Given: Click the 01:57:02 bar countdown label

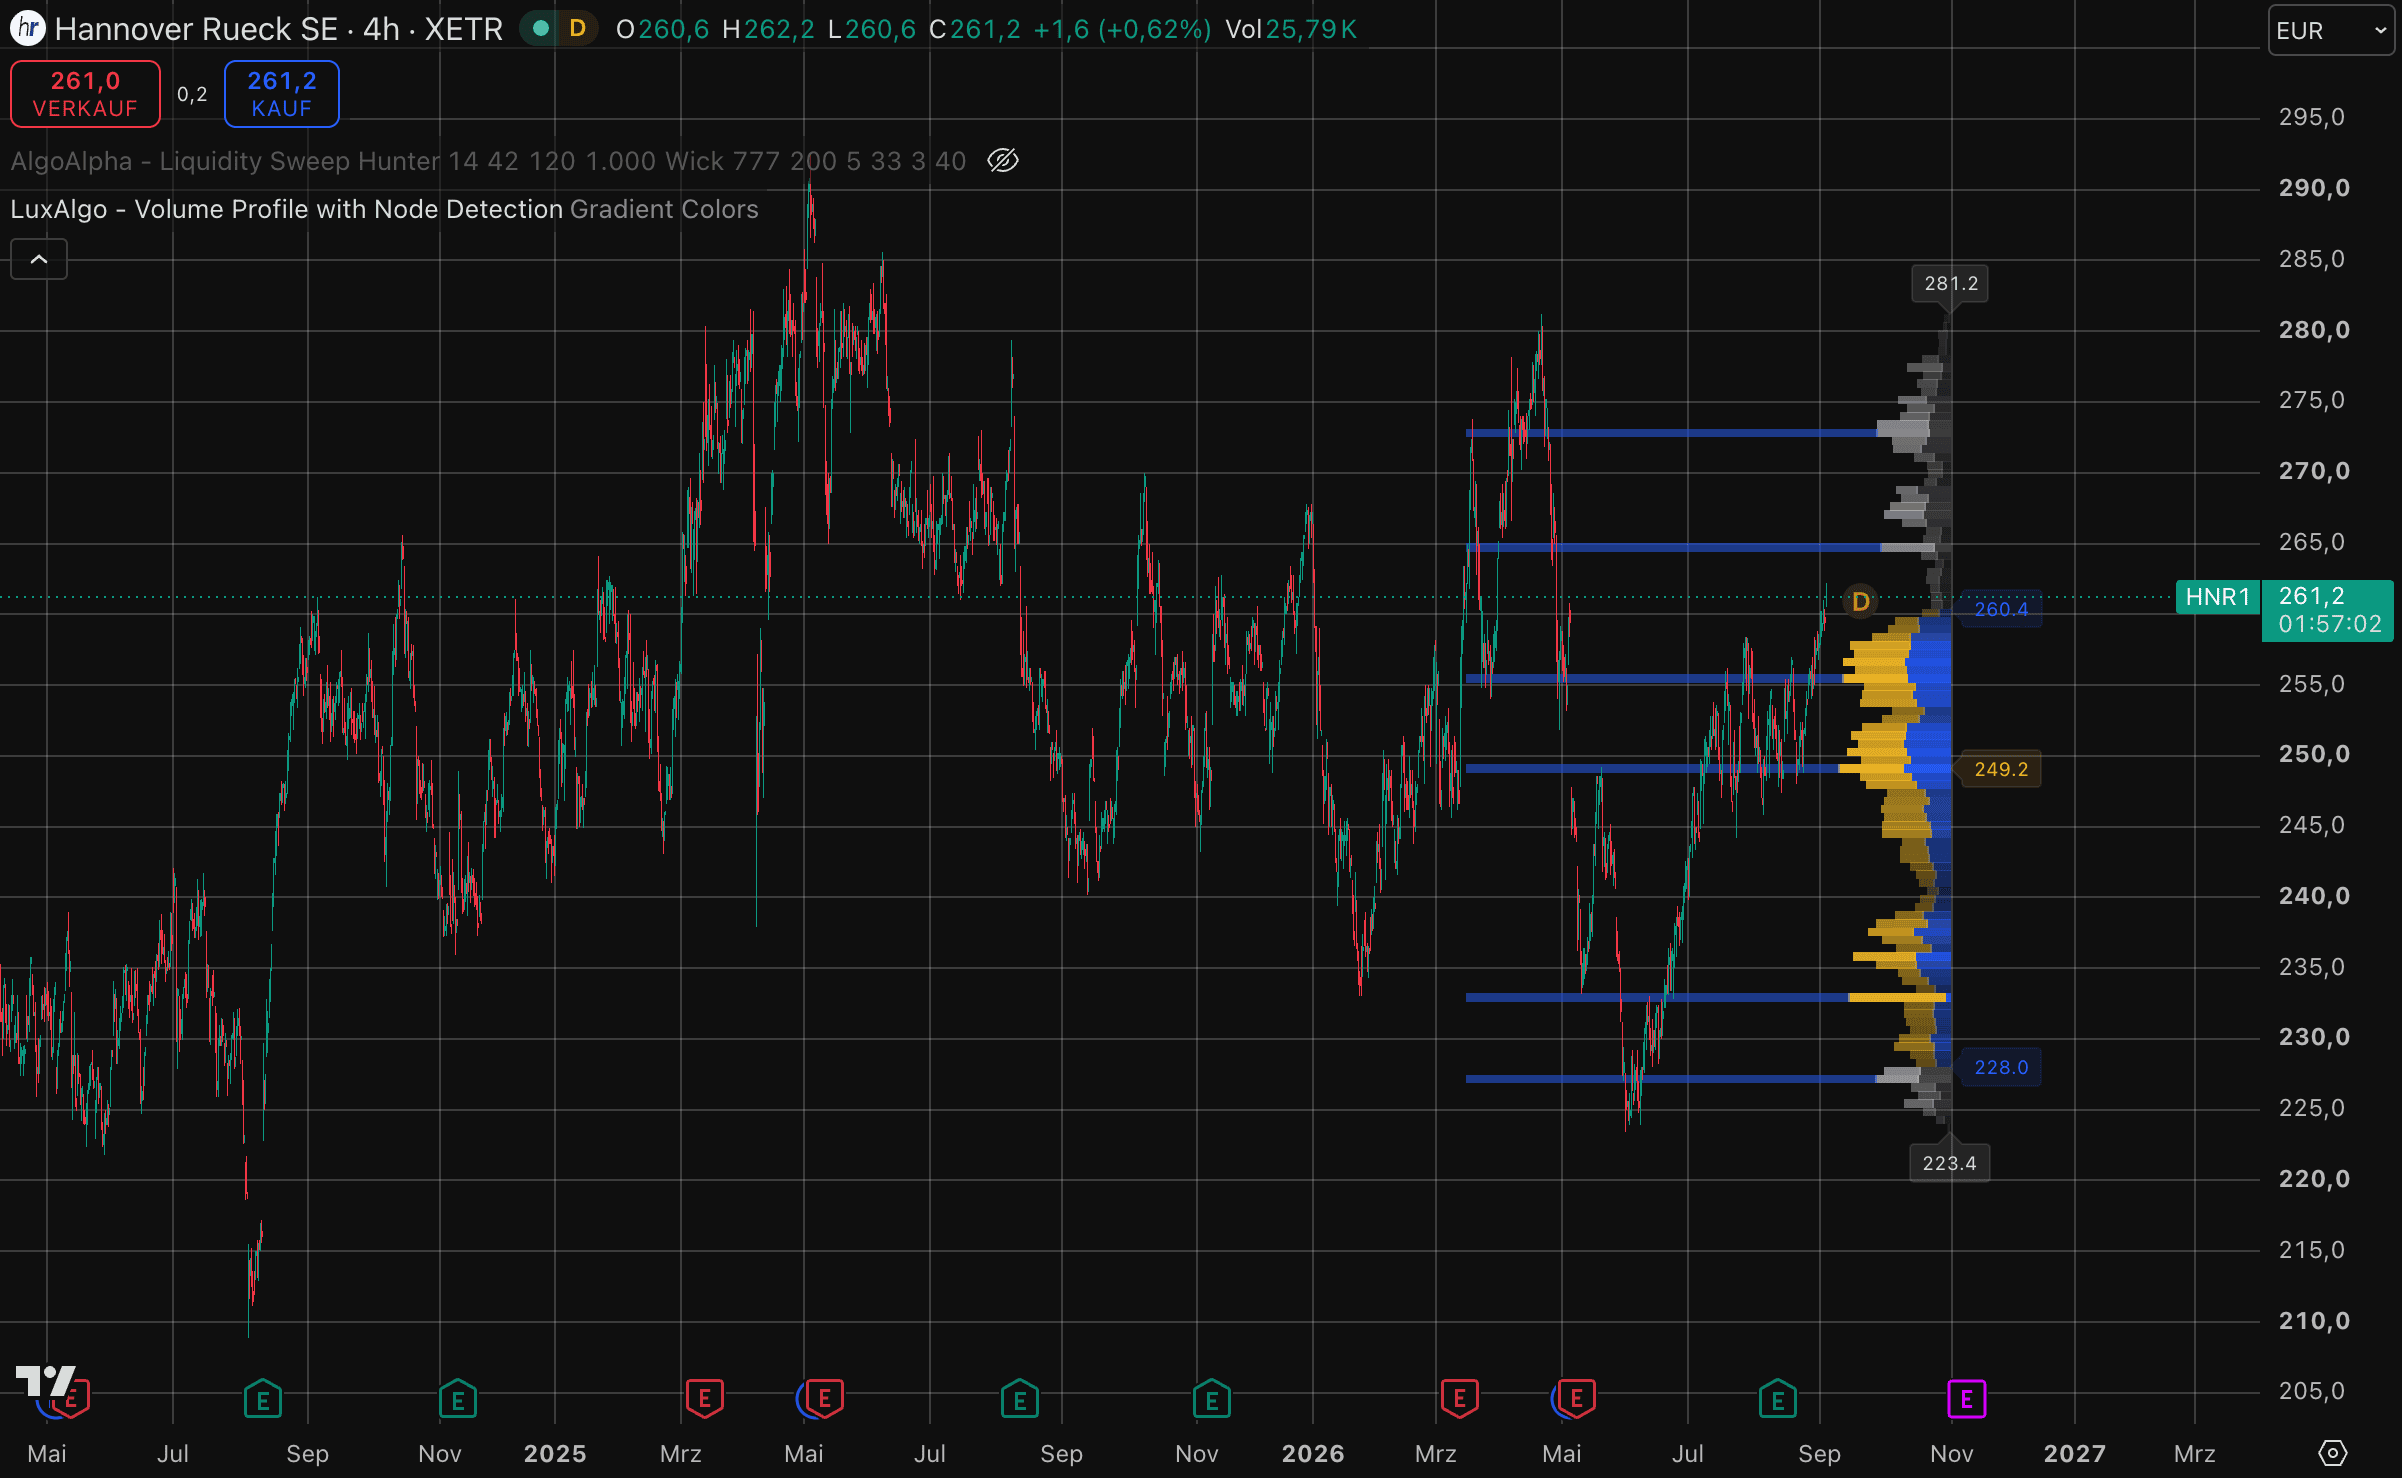Looking at the screenshot, I should [x=2330, y=625].
